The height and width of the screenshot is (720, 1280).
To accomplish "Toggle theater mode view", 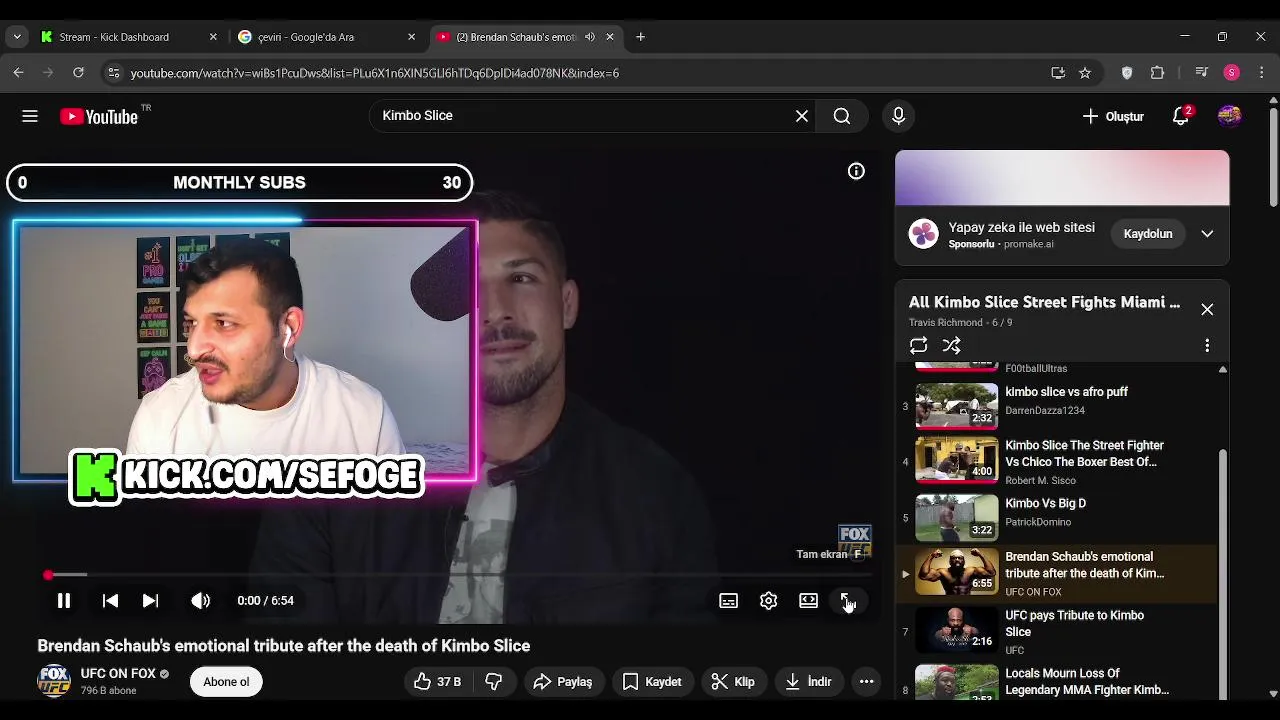I will coord(808,601).
